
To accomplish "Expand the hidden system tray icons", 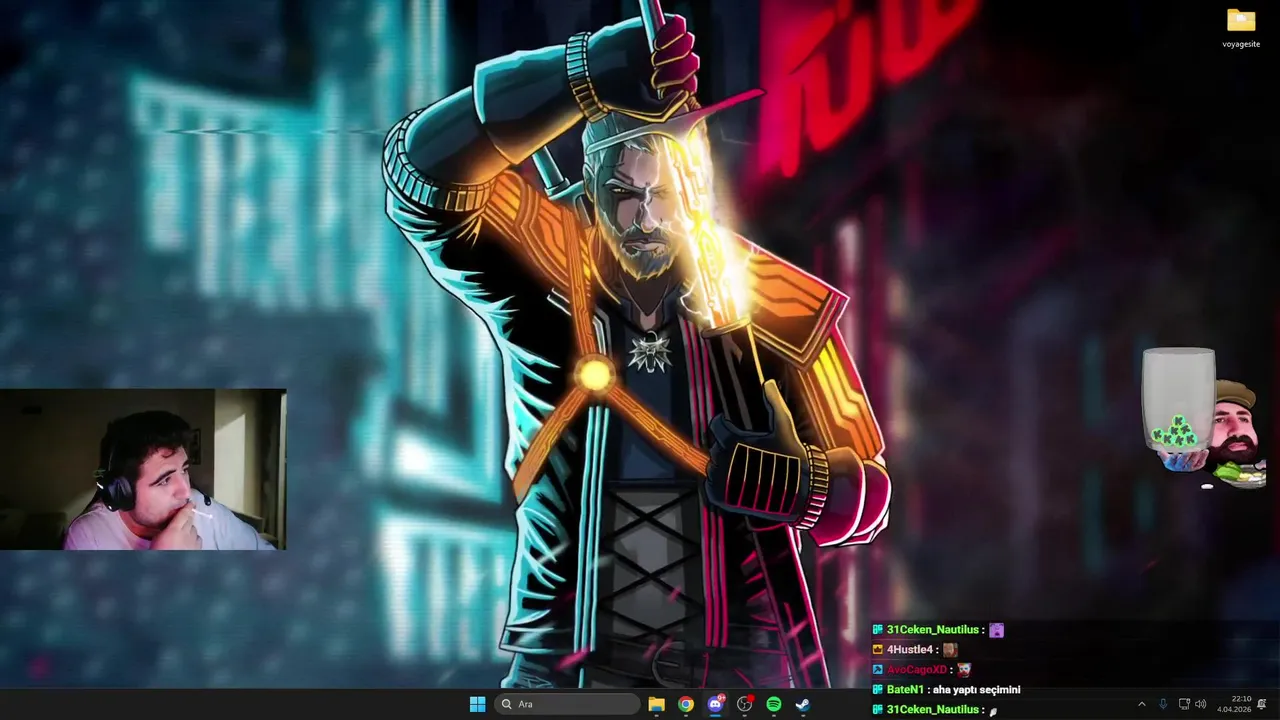I will pyautogui.click(x=1141, y=704).
